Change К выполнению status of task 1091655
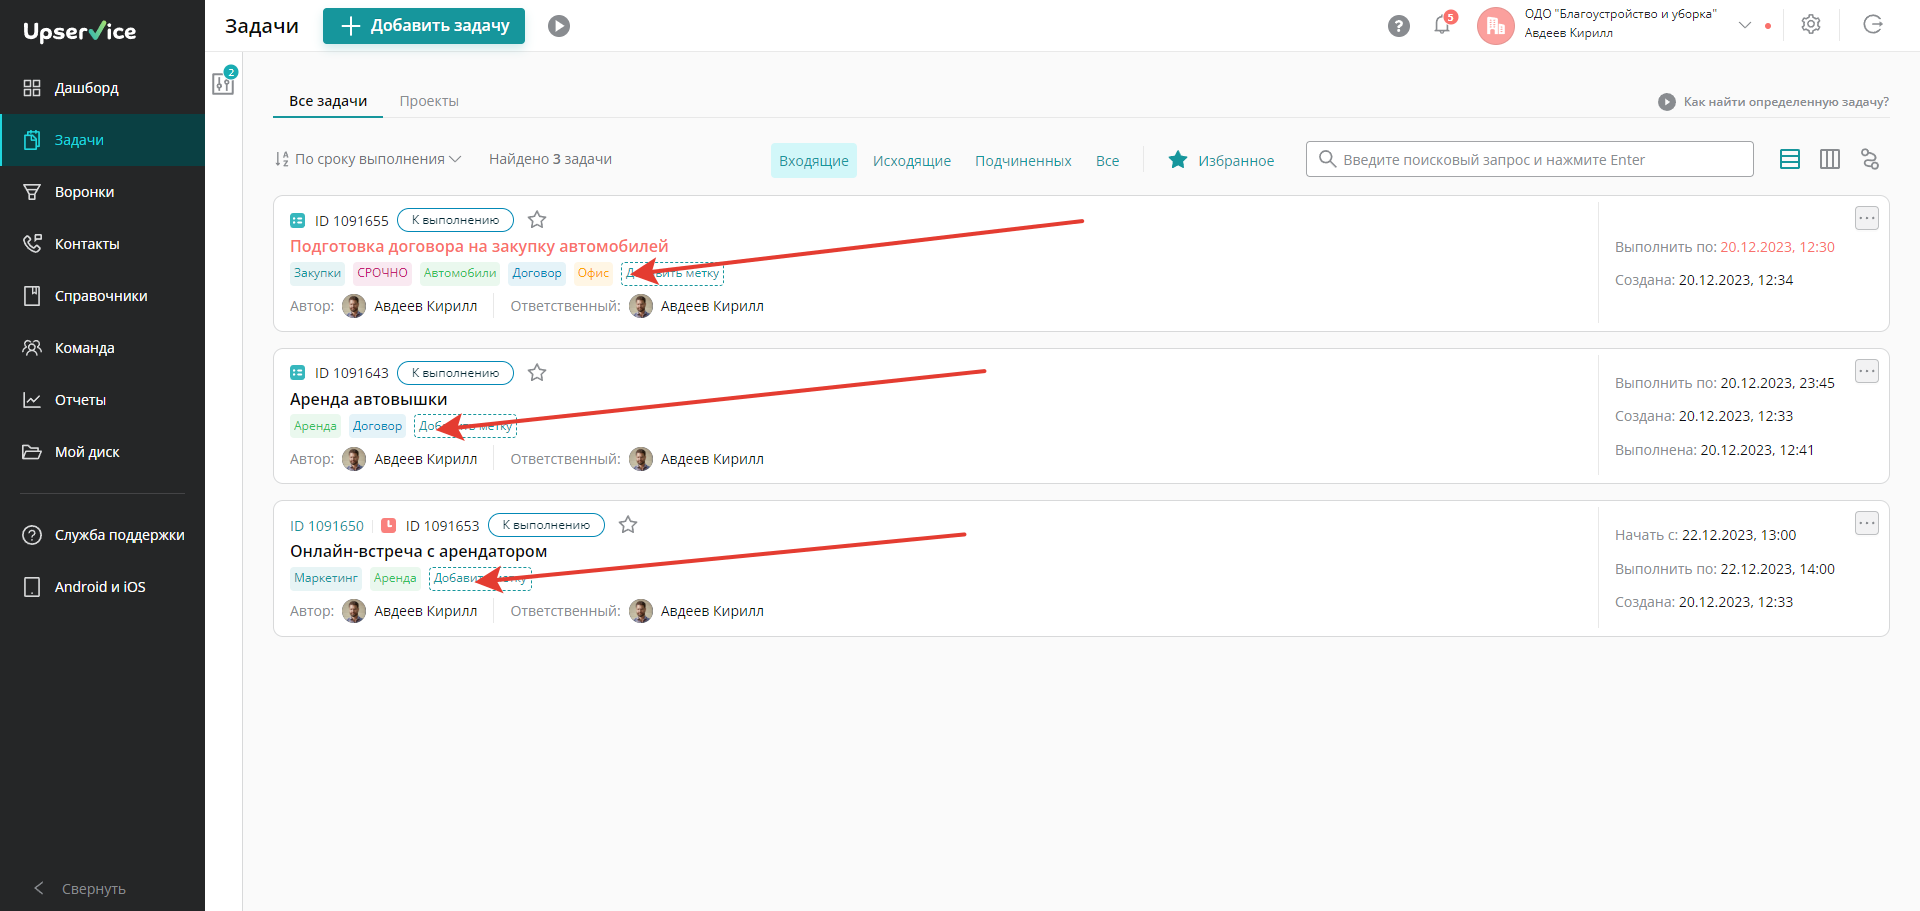Viewport: 1920px width, 911px height. point(455,220)
